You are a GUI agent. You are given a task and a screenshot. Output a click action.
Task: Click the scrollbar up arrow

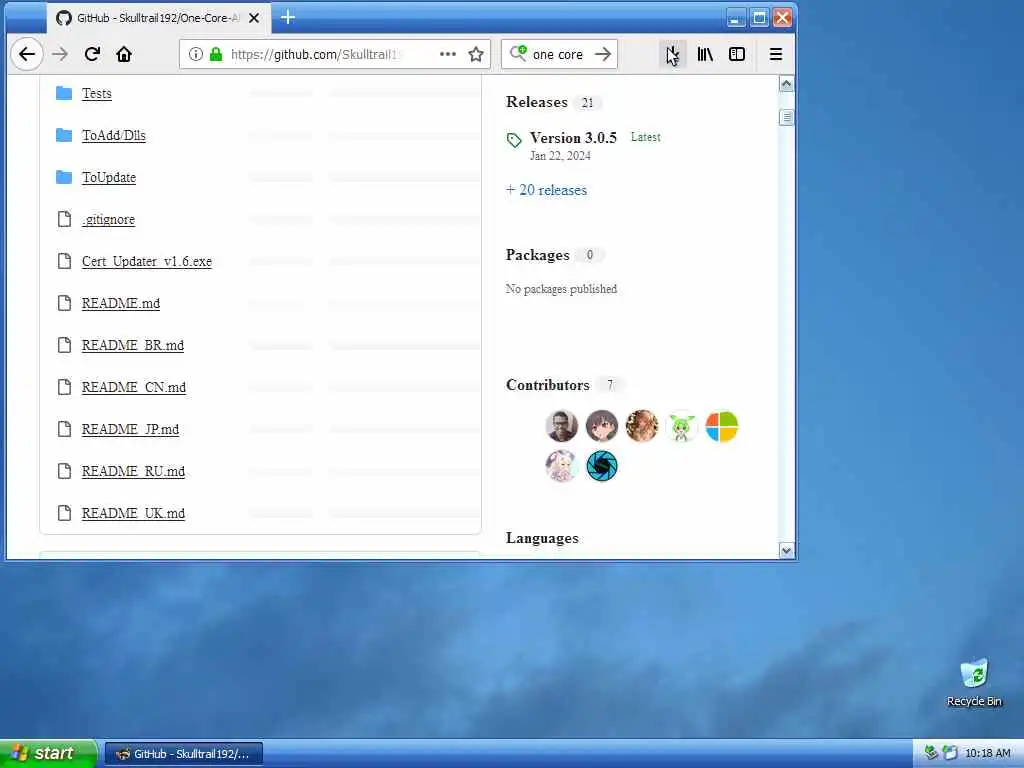click(x=786, y=84)
